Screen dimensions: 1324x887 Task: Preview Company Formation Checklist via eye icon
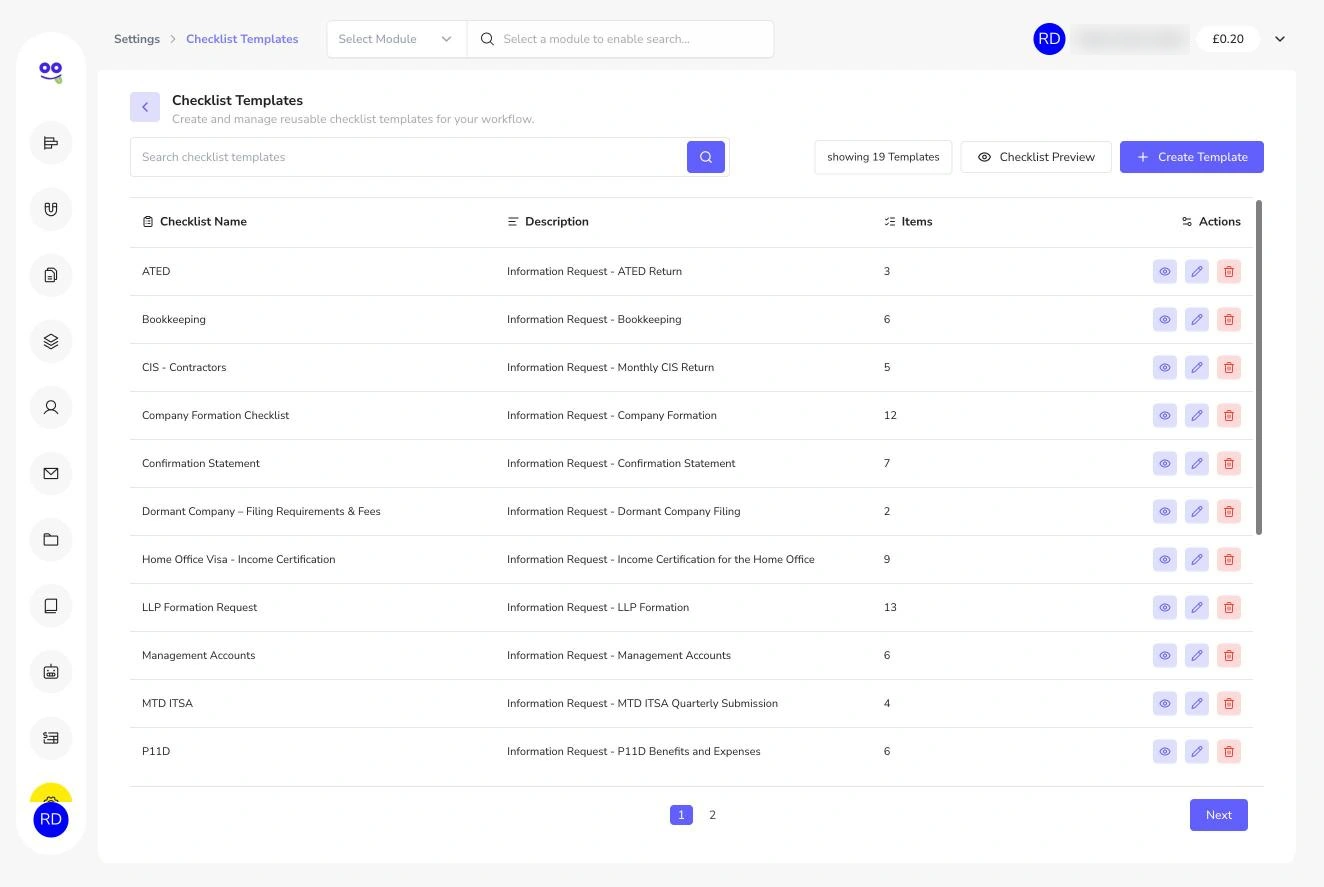[1165, 415]
